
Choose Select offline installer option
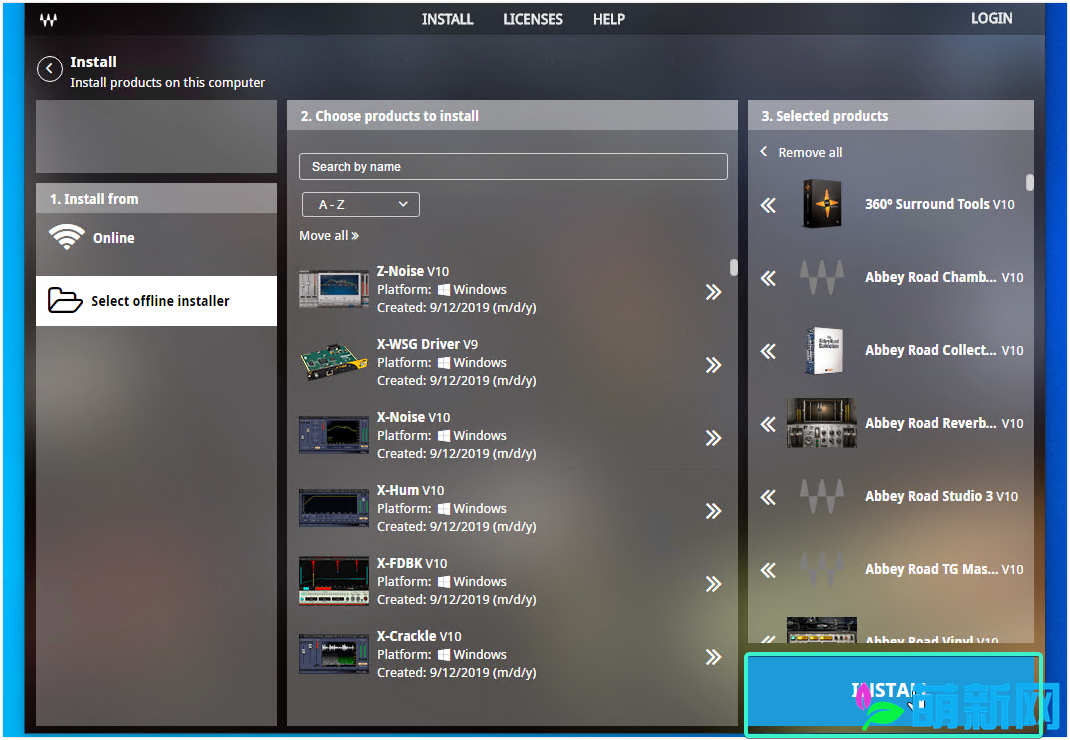point(156,300)
